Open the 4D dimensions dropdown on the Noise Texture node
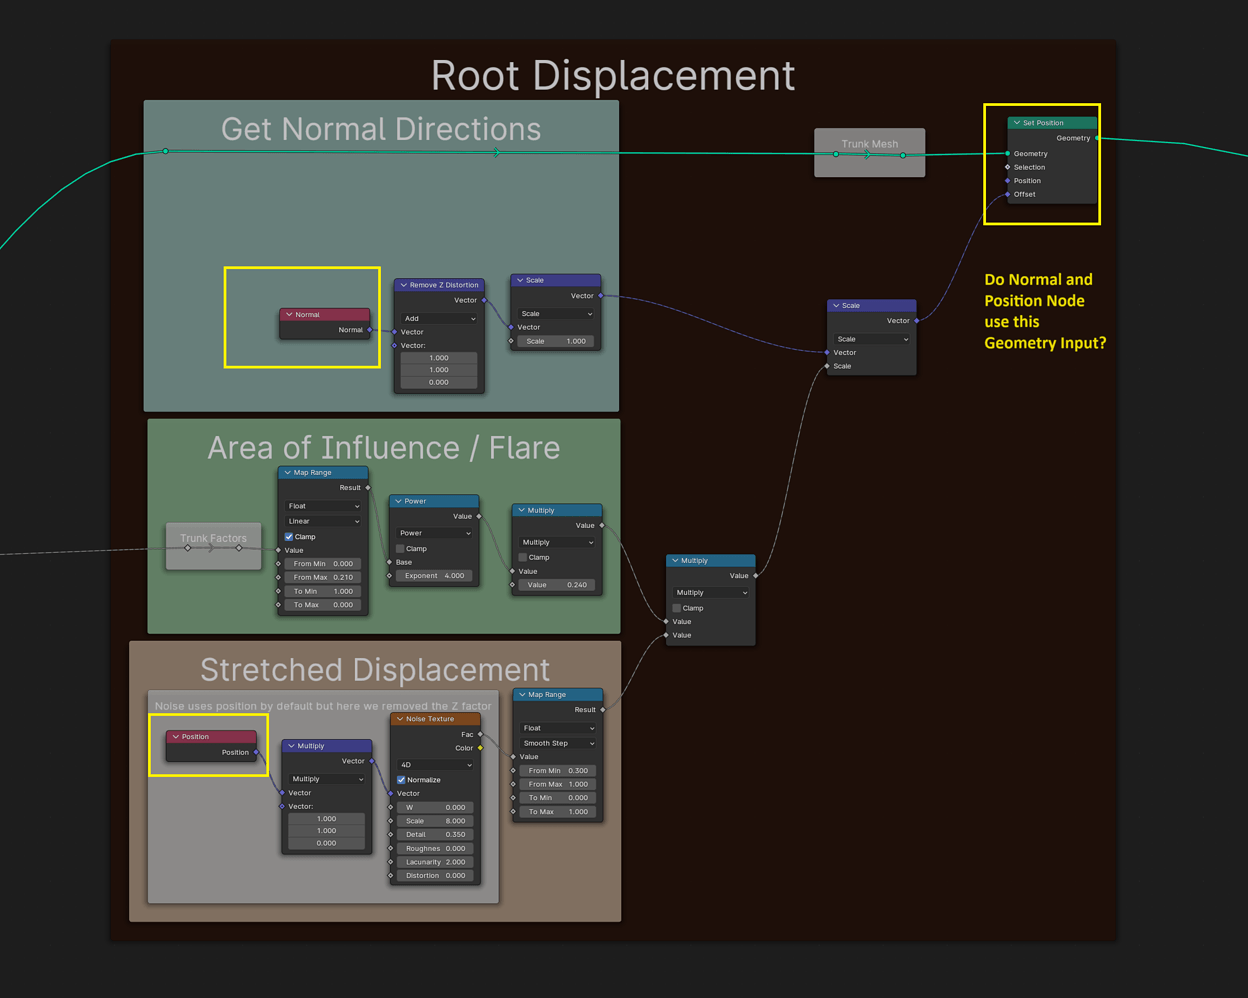 tap(434, 765)
